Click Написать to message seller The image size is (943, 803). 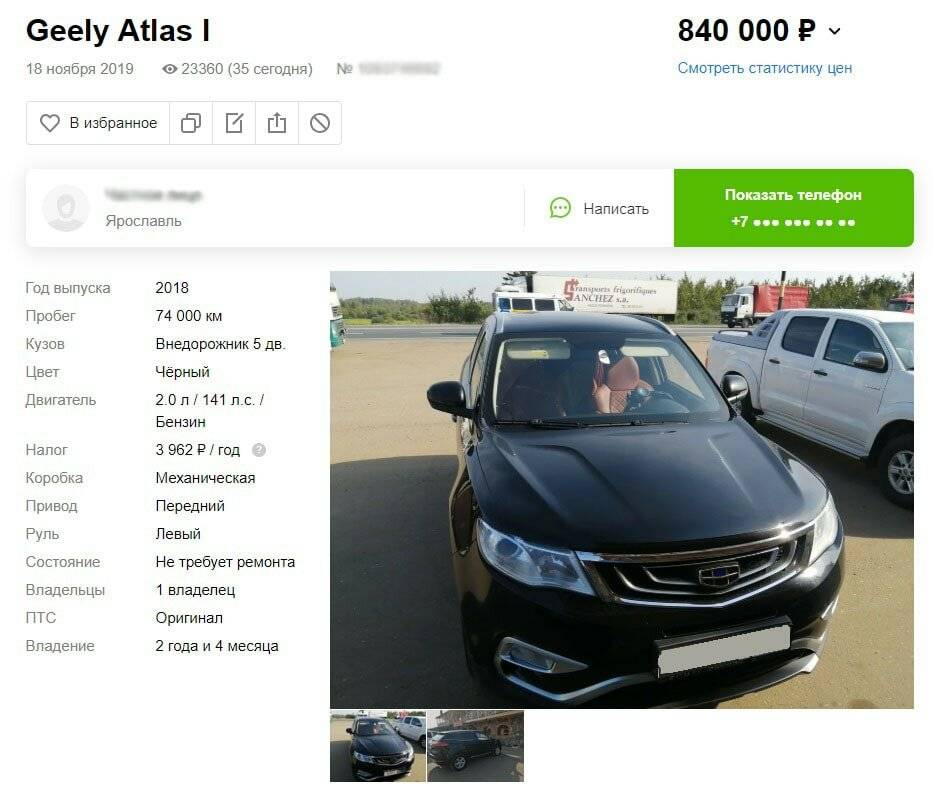[616, 209]
